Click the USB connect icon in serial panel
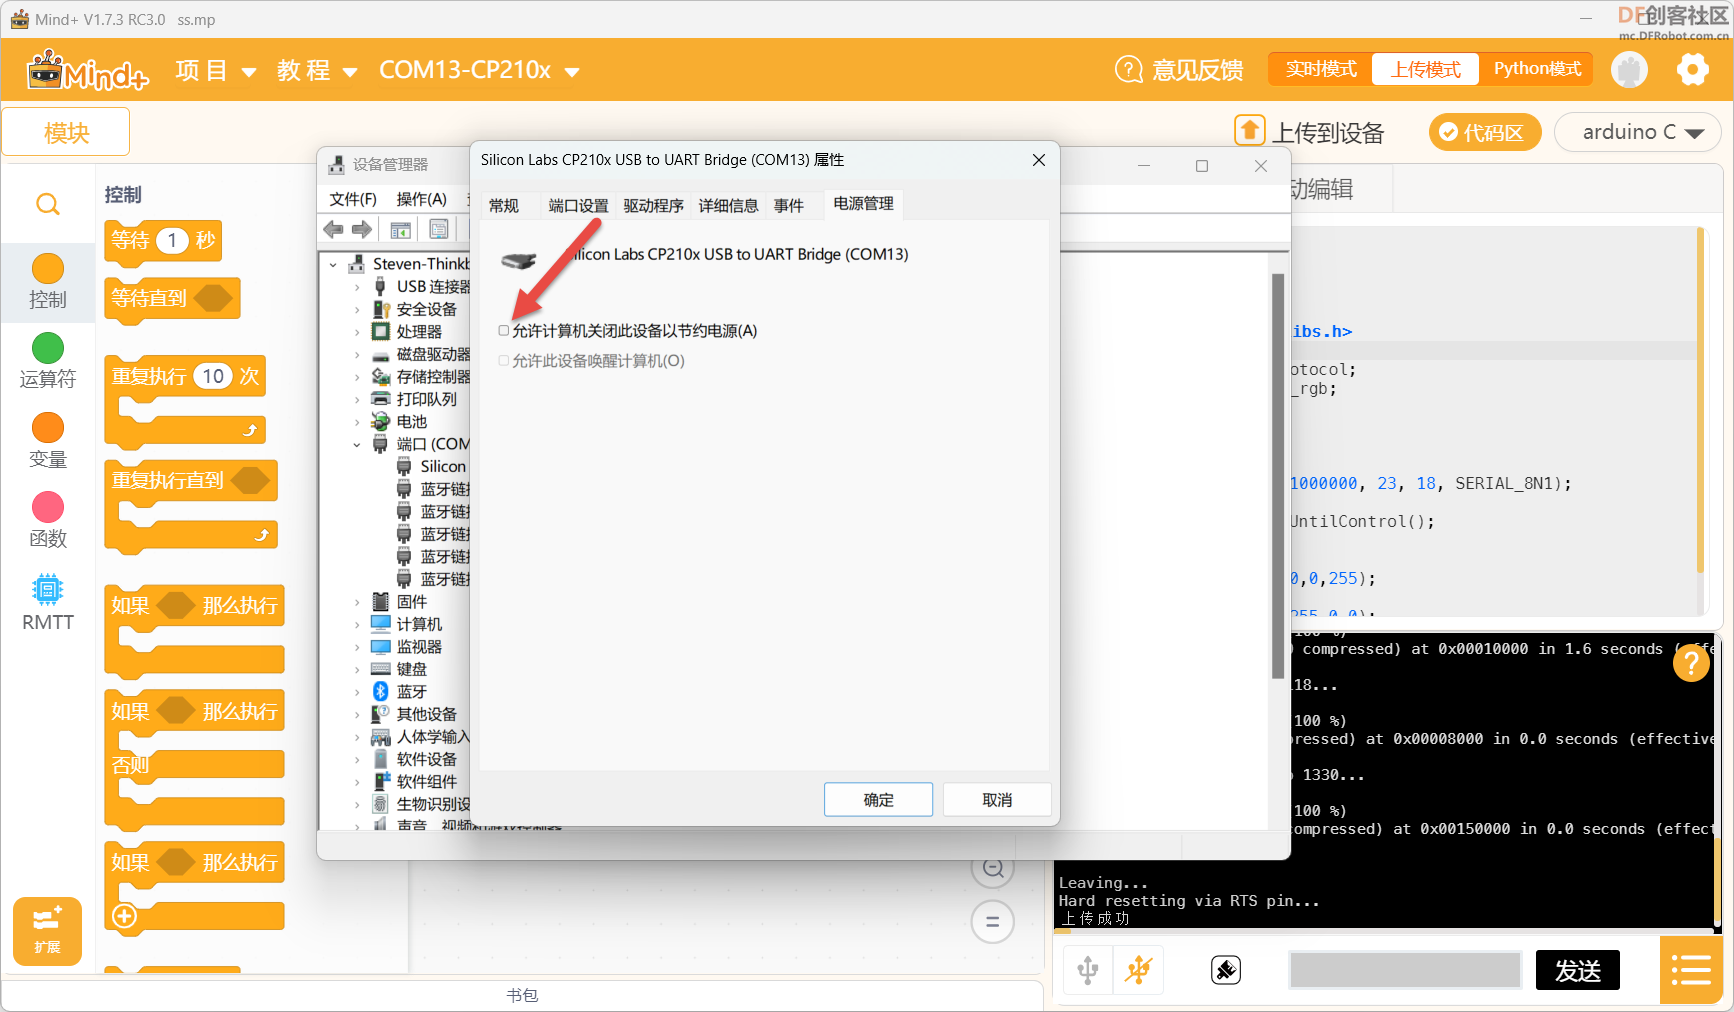The width and height of the screenshot is (1734, 1012). point(1088,969)
